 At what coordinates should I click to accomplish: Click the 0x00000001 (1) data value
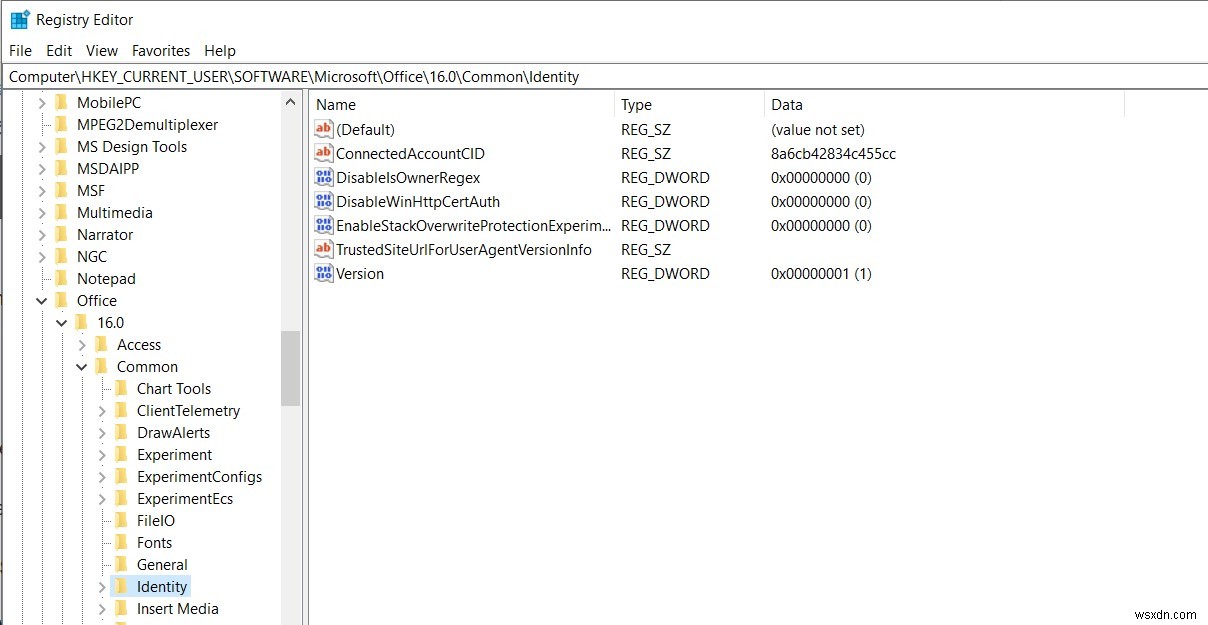[821, 273]
